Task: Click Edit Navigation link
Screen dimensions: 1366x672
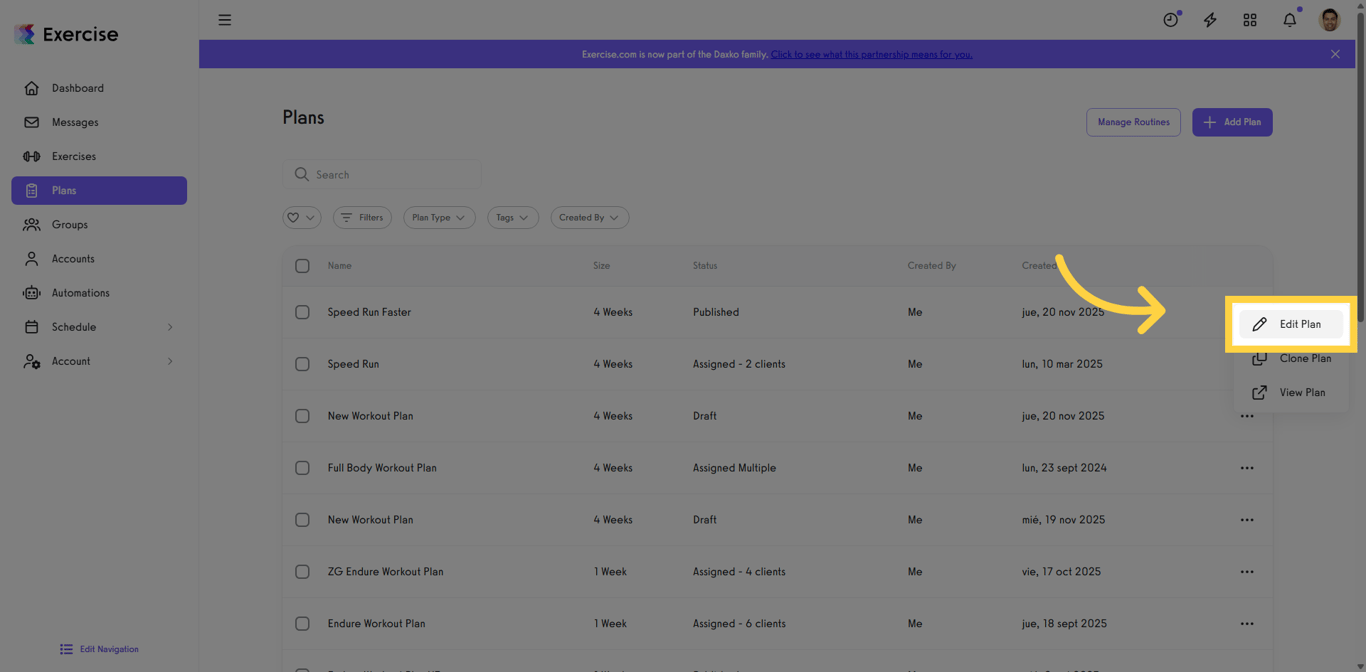Action: pyautogui.click(x=99, y=649)
